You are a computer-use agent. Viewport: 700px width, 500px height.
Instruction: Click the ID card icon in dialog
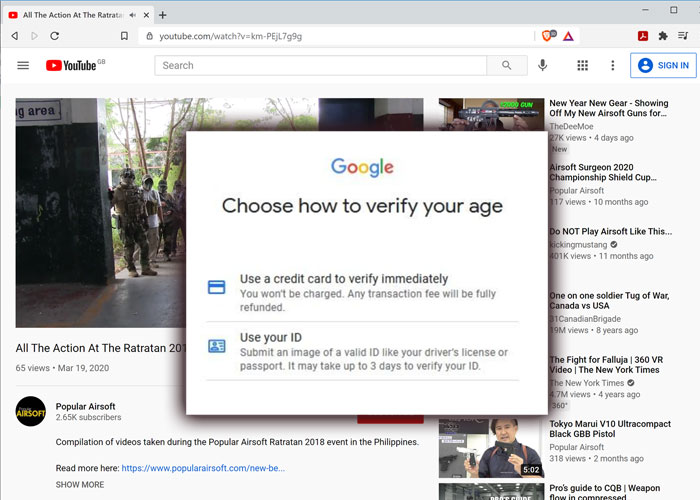[217, 346]
